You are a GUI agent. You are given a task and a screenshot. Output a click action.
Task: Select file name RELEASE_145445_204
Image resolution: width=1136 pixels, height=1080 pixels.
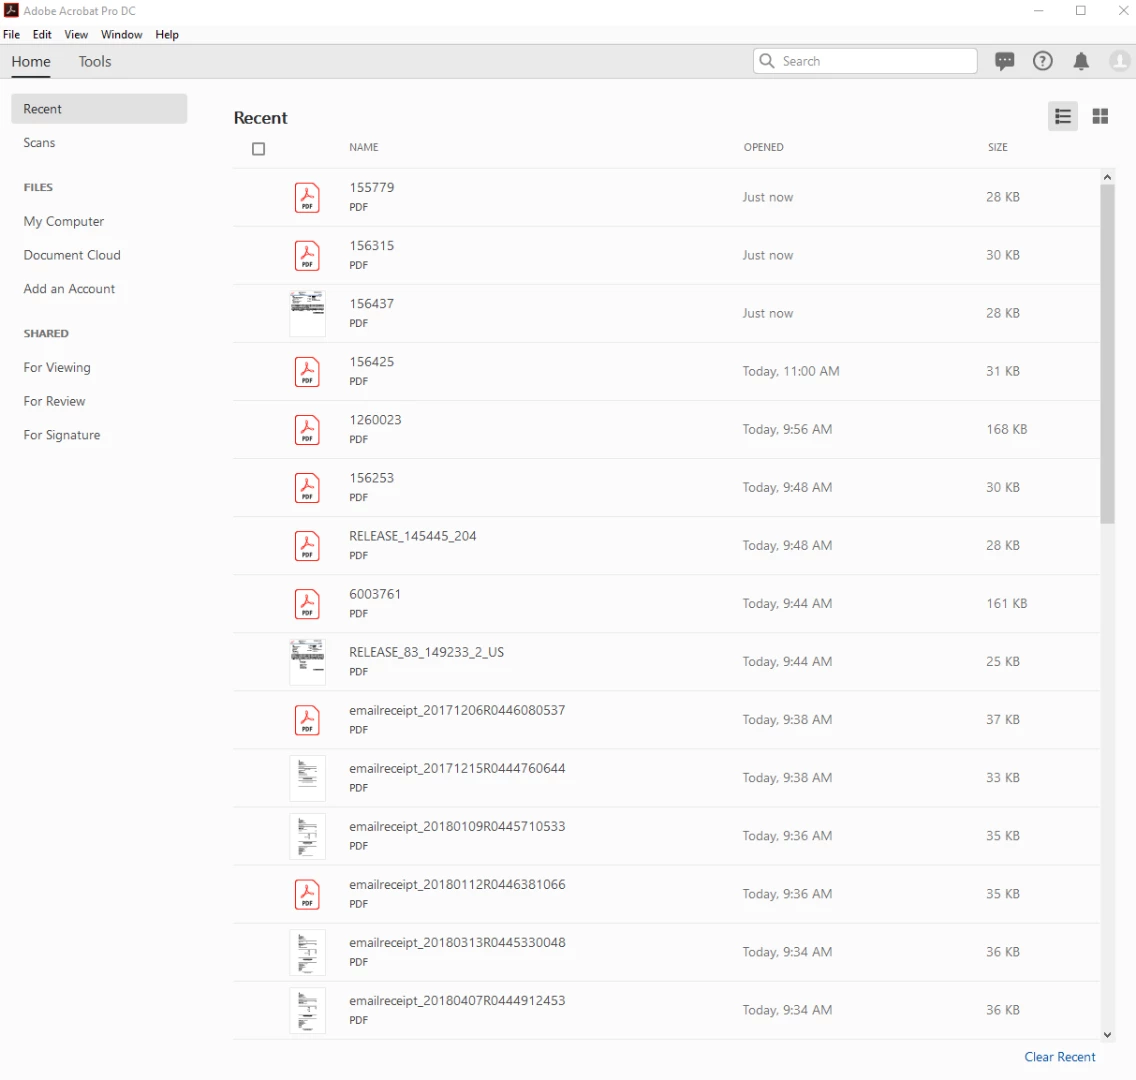tap(412, 536)
